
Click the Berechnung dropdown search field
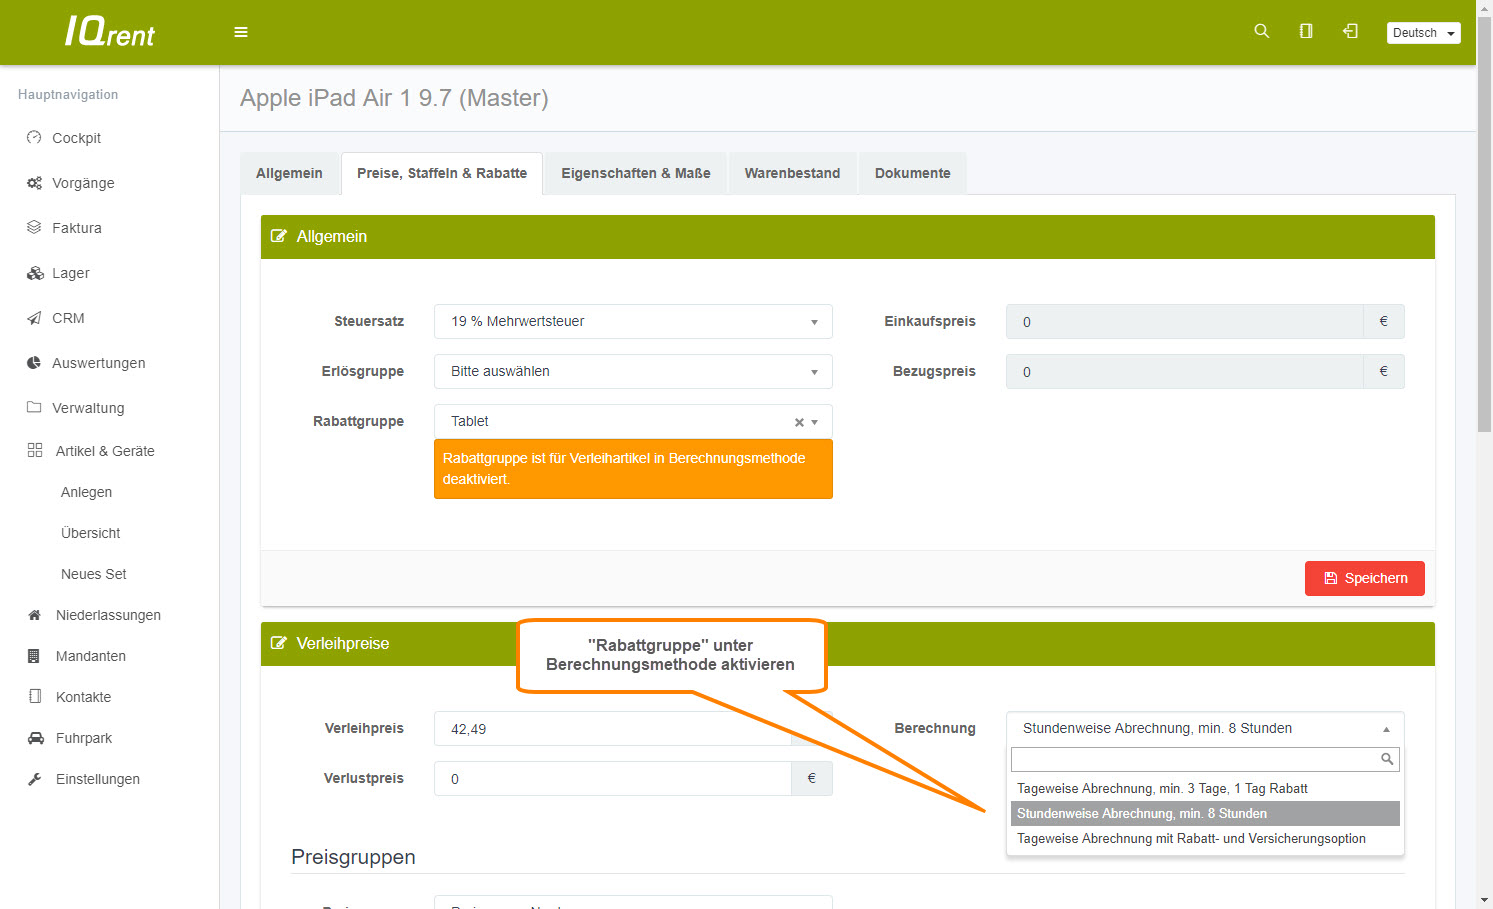pyautogui.click(x=1195, y=760)
